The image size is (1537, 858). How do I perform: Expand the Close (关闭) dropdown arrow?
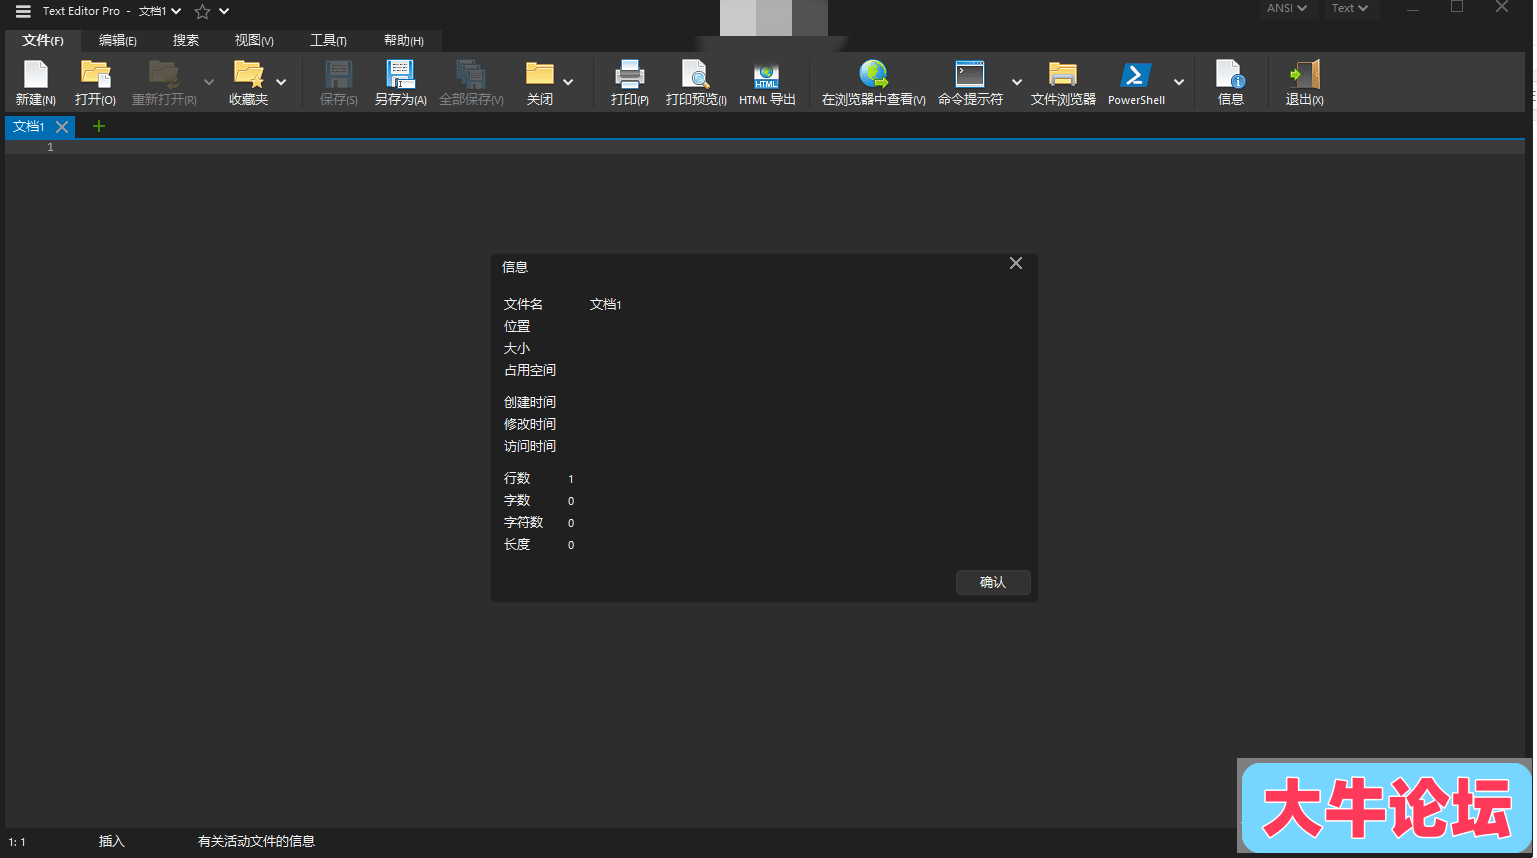pos(568,82)
